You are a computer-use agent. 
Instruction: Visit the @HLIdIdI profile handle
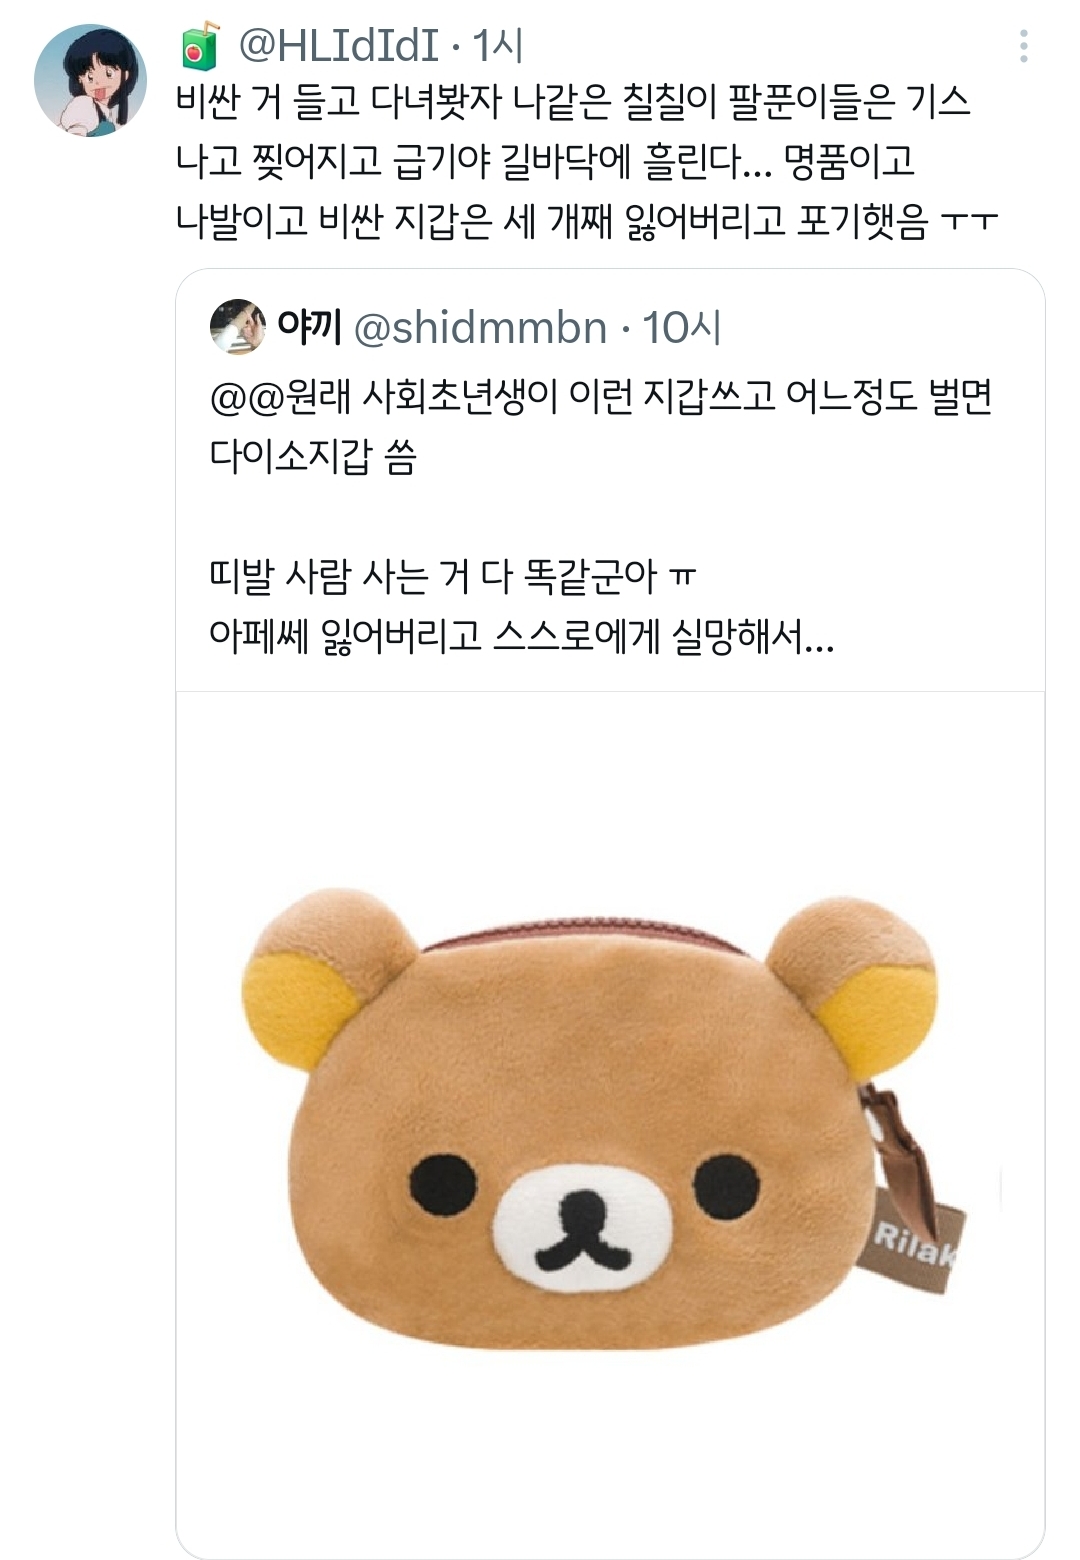click(x=340, y=46)
